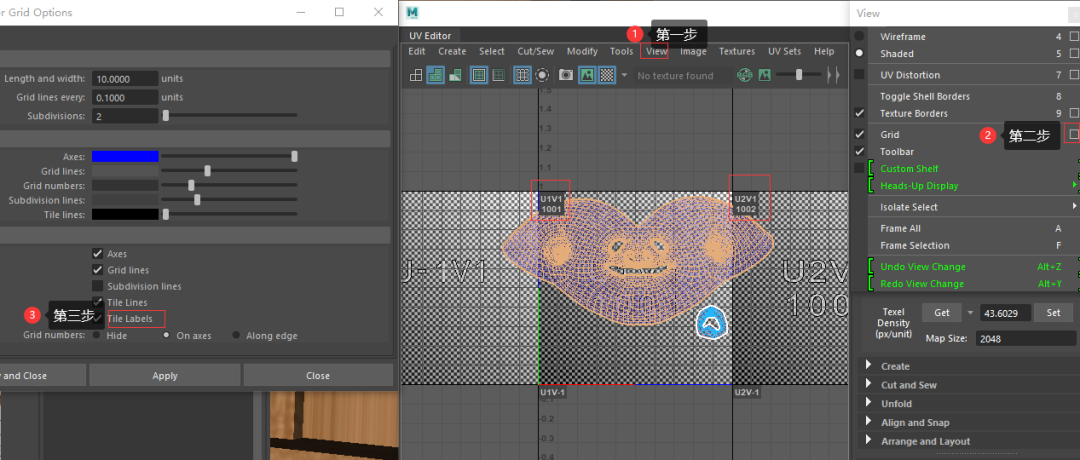Image resolution: width=1080 pixels, height=460 pixels.
Task: Click the blue Axes color swatch
Action: 125,156
